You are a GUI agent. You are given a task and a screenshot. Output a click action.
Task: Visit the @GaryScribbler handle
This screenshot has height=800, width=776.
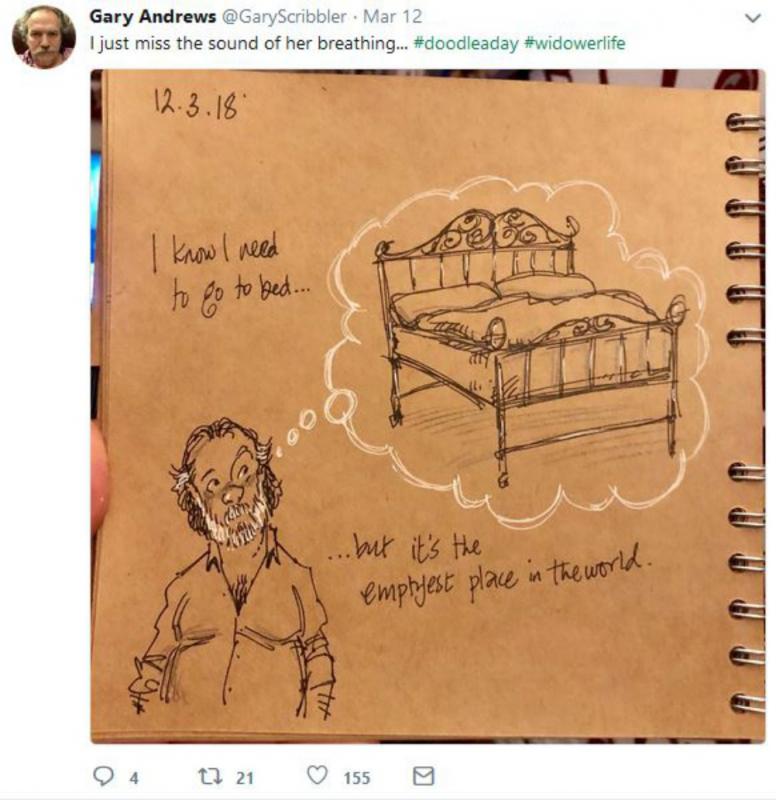click(x=284, y=17)
